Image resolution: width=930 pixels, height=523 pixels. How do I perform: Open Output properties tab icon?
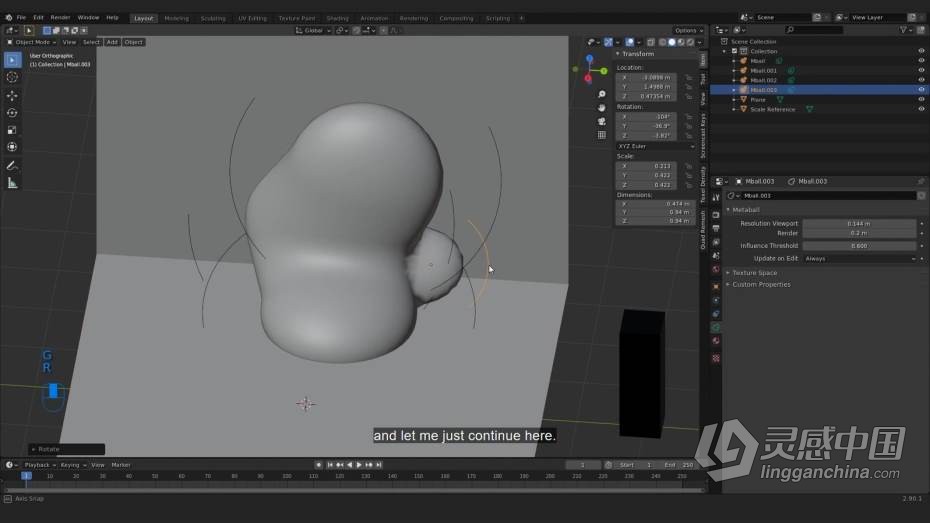click(716, 228)
